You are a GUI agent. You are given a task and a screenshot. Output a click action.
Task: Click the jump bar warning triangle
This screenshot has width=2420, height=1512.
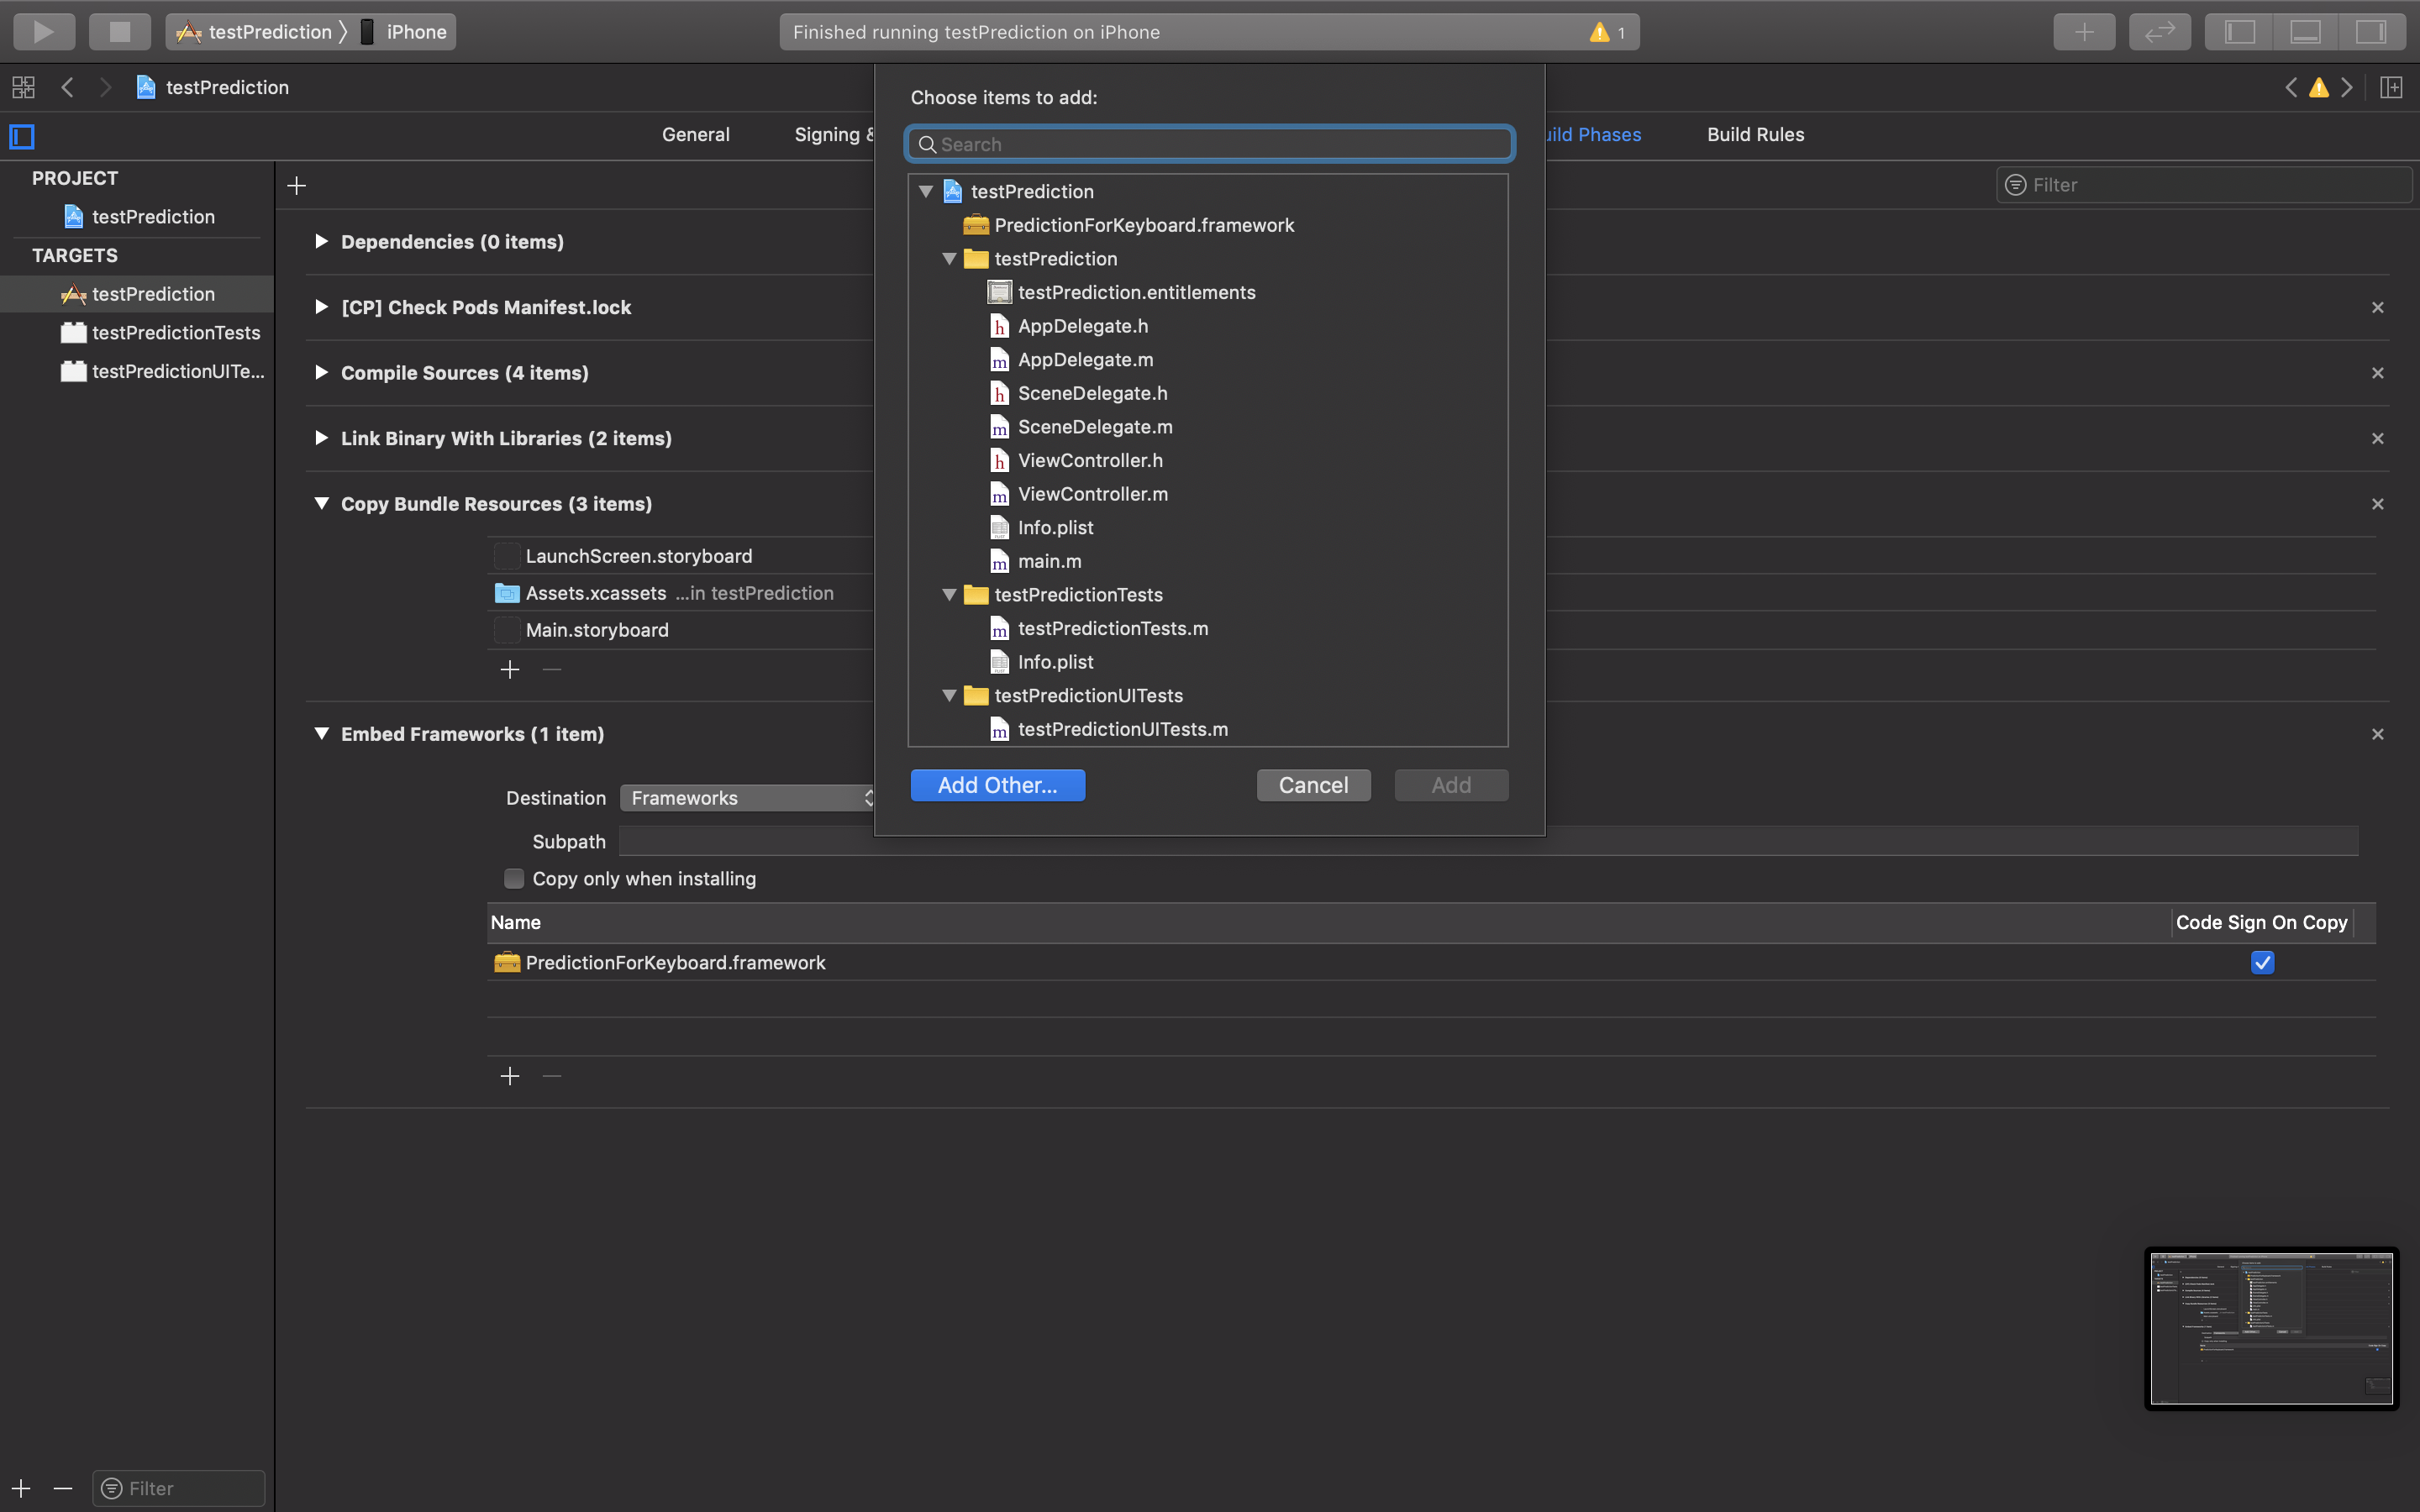coord(2319,87)
